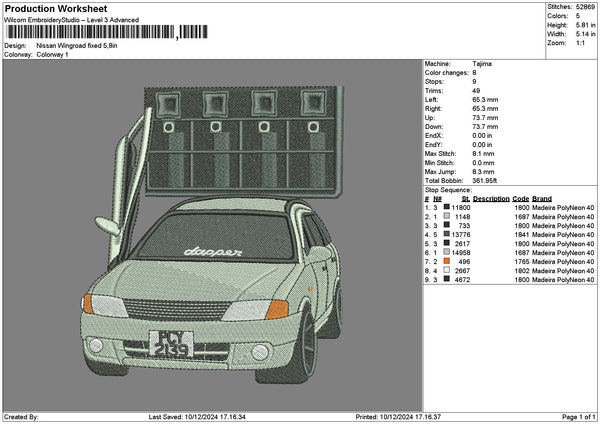Click the swatch for stop 4 with 13776 stitches

pyautogui.click(x=448, y=233)
